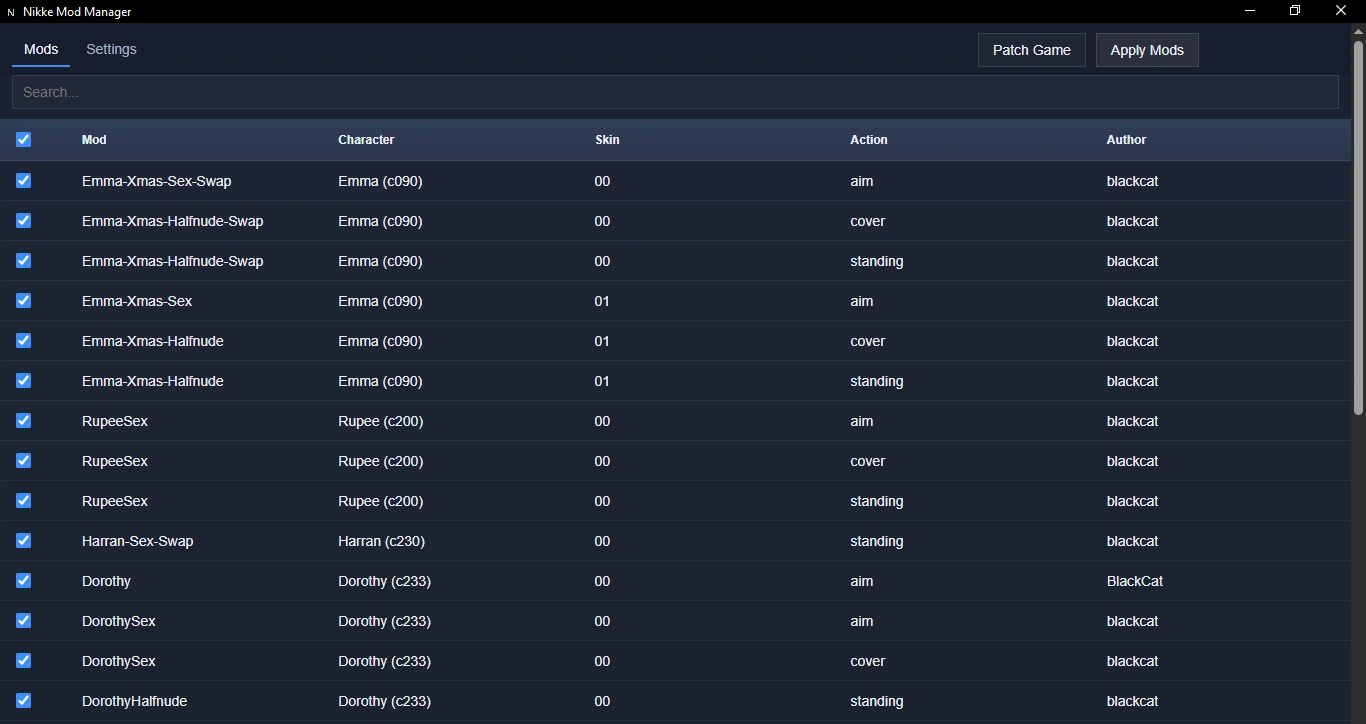Sort by the Character column header
The height and width of the screenshot is (724, 1366).
click(x=366, y=140)
